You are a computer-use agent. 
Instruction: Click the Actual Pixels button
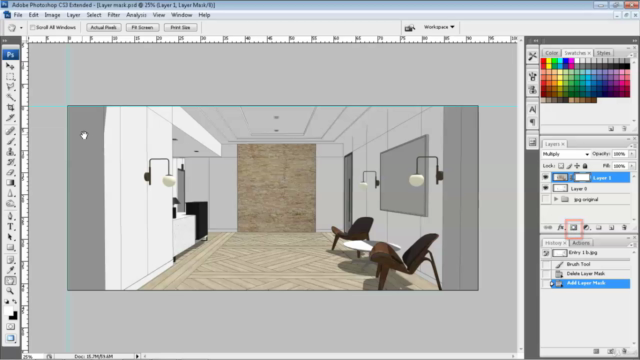[104, 27]
